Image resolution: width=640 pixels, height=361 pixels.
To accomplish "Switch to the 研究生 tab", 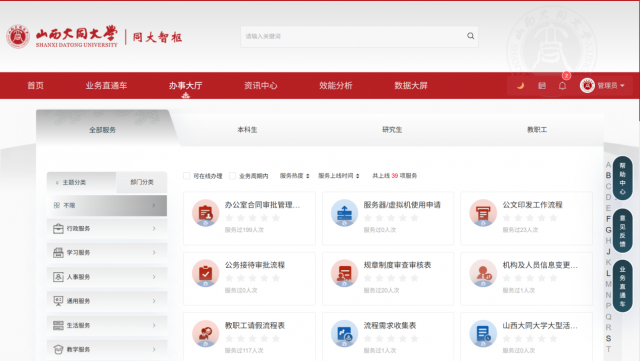I will pos(392,129).
